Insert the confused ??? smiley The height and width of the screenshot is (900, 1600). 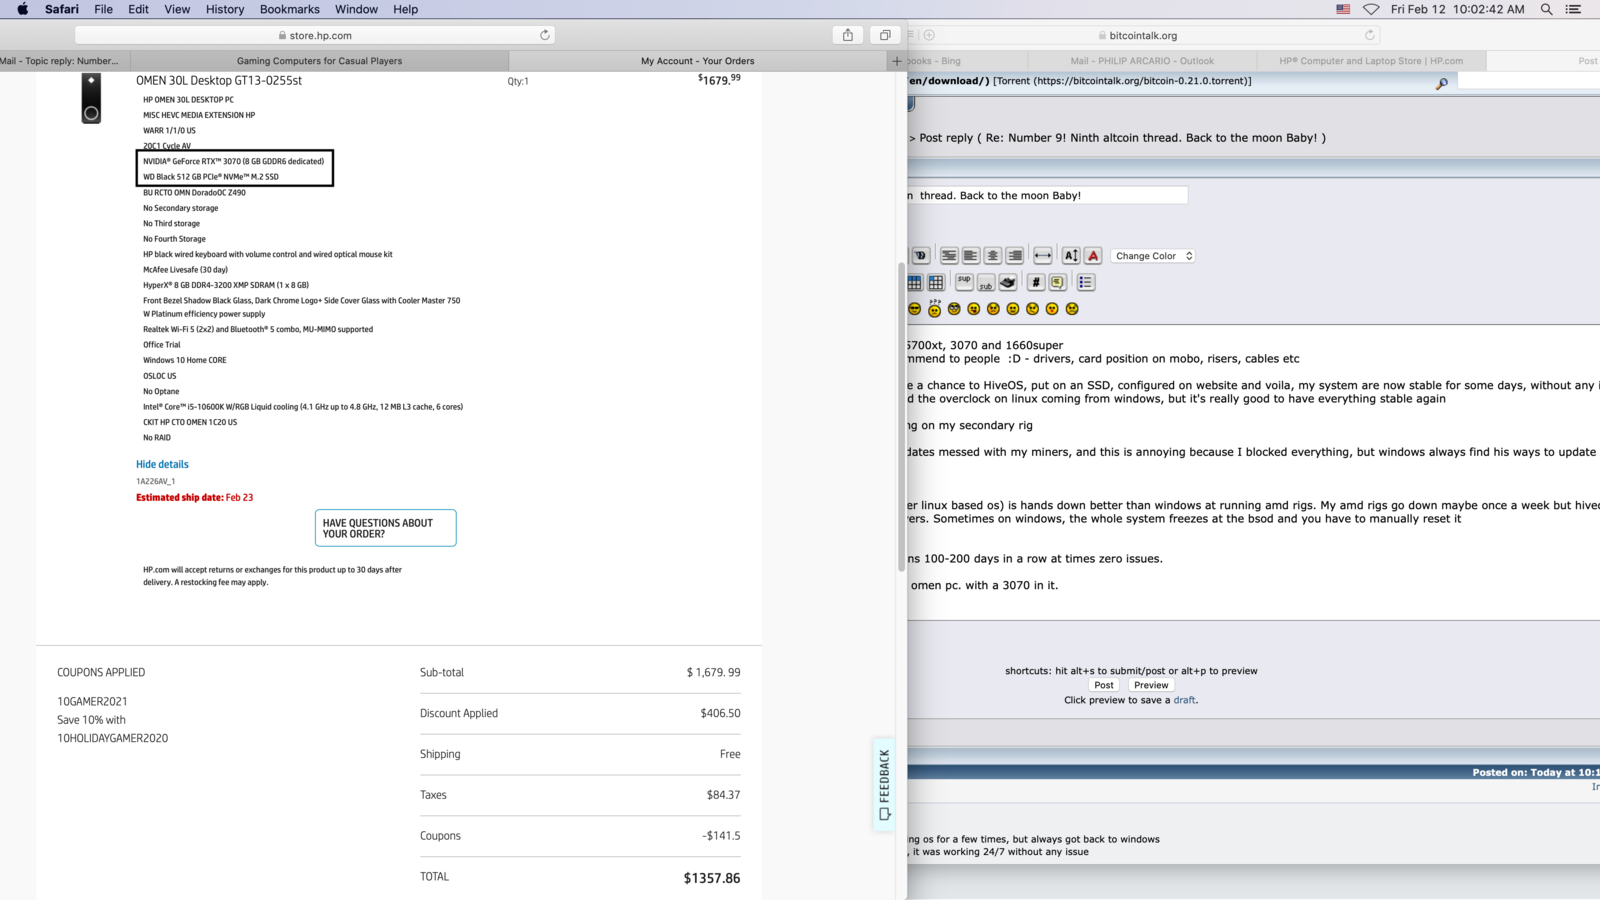tap(934, 308)
